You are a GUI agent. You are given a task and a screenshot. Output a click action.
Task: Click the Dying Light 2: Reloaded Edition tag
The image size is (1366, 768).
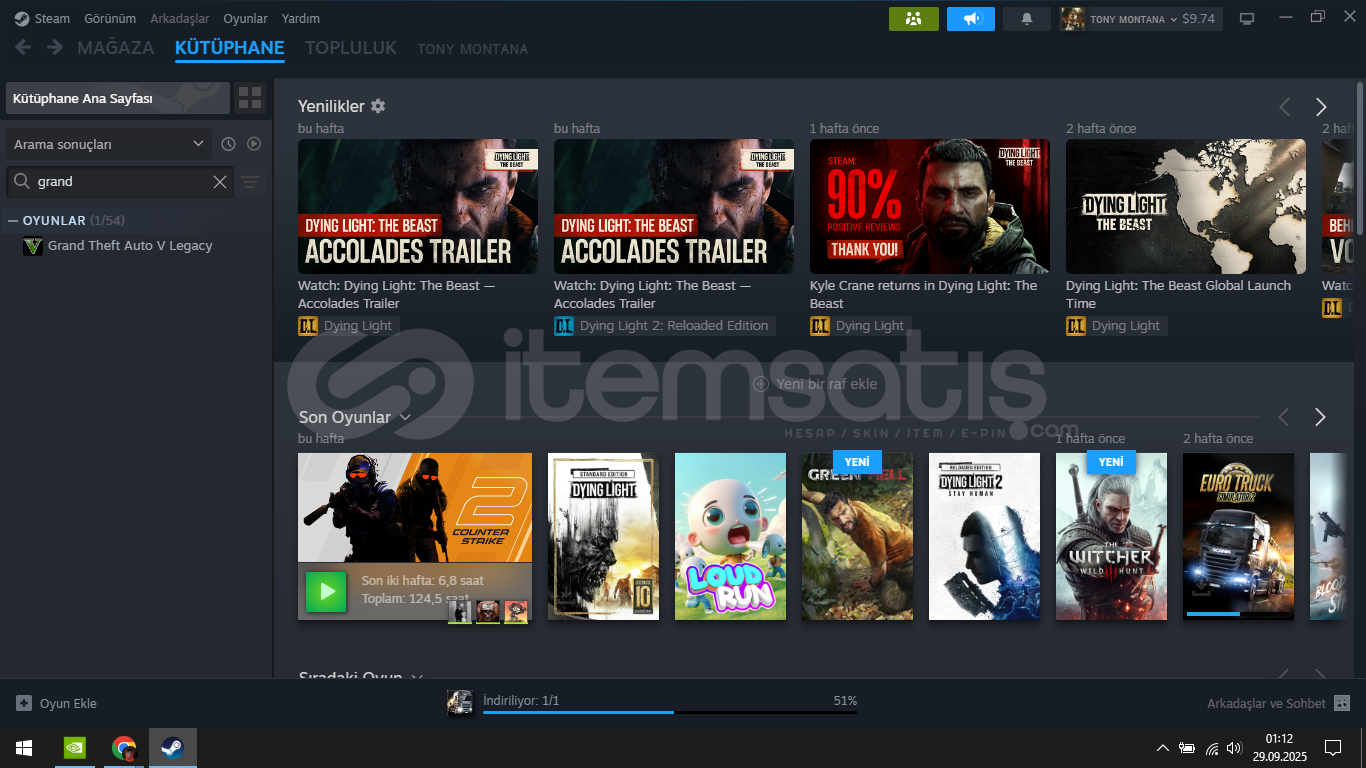pyautogui.click(x=664, y=326)
